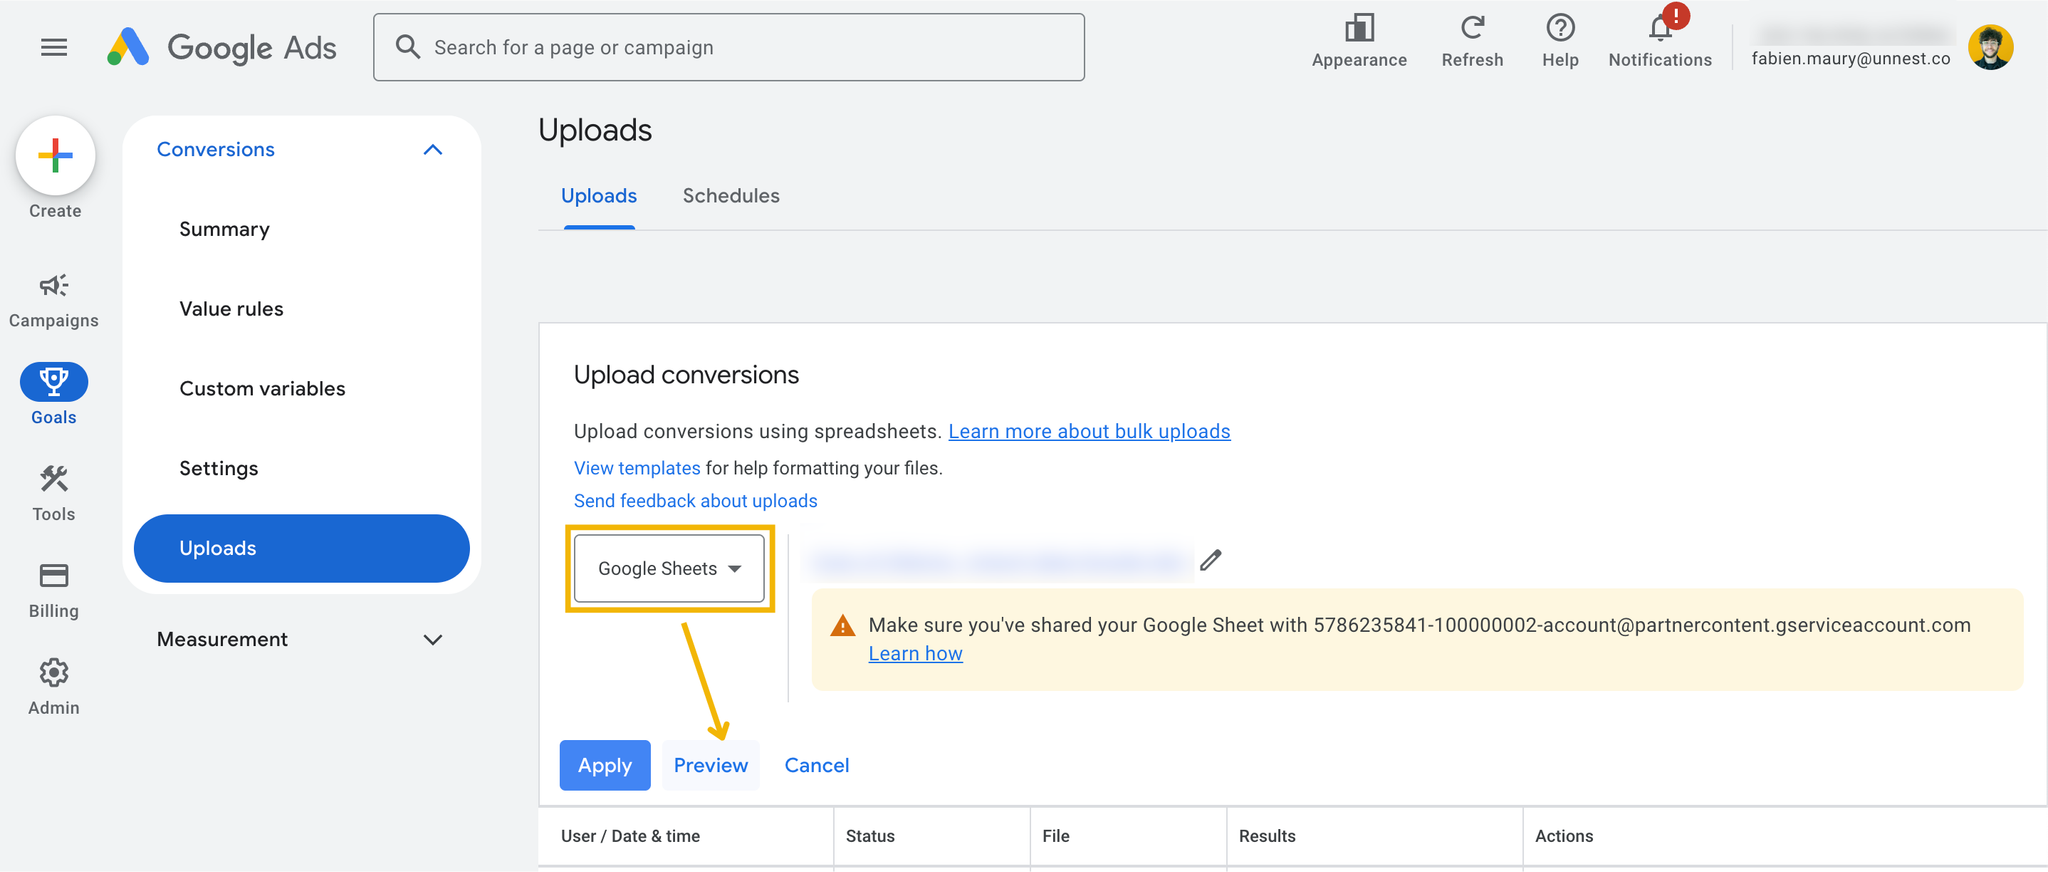Open Learn more about bulk uploads link
Screen dimensions: 2048x872
[x=1089, y=431]
